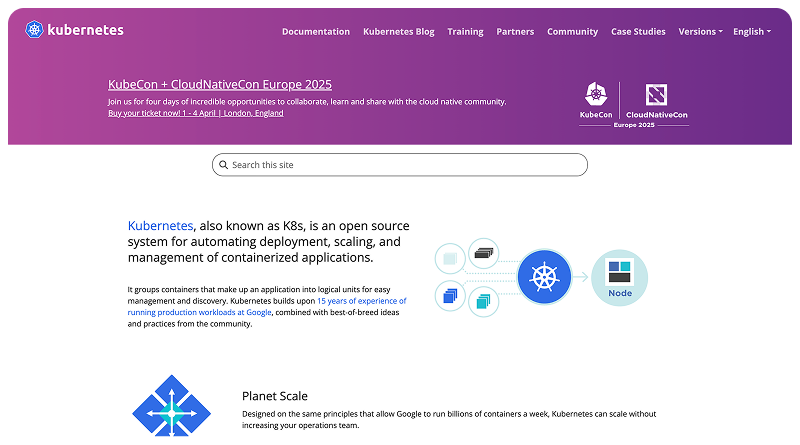Focus the Search this site field

[x=399, y=165]
